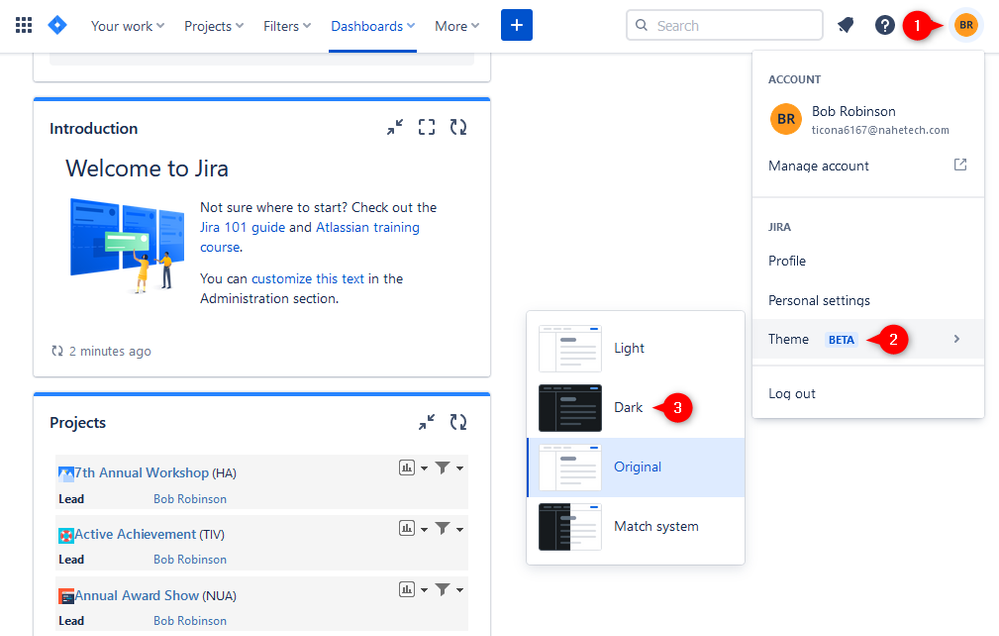This screenshot has height=636, width=999.
Task: Click the blue Create plus button
Action: [517, 25]
